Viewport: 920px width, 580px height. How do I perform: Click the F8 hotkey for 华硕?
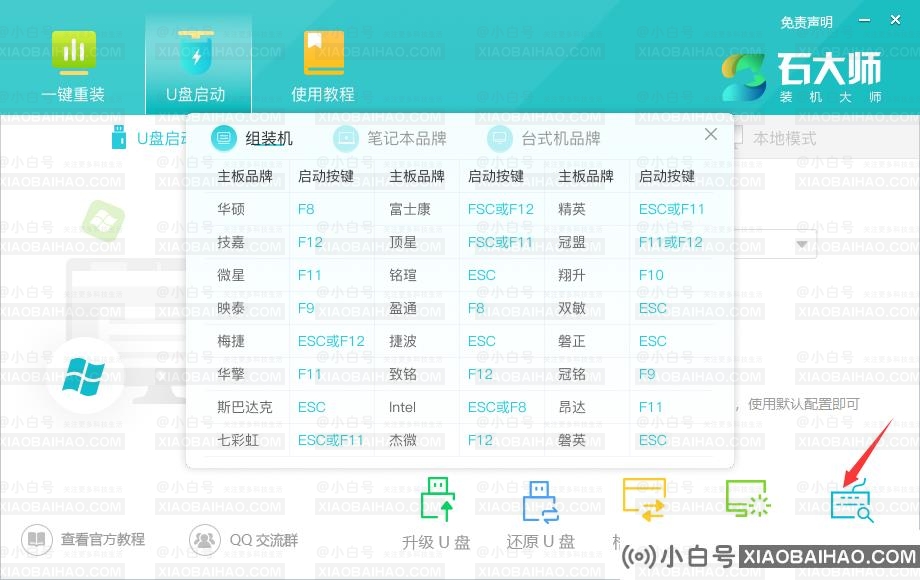coord(306,209)
